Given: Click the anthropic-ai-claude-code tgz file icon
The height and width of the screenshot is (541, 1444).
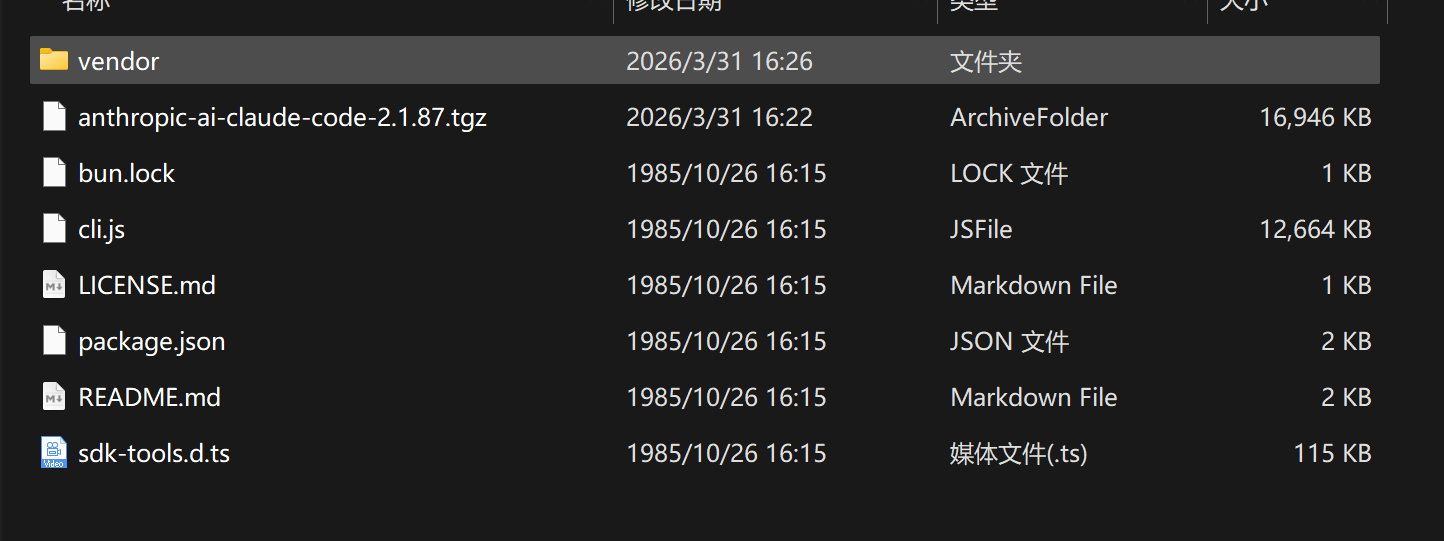Looking at the screenshot, I should (54, 117).
